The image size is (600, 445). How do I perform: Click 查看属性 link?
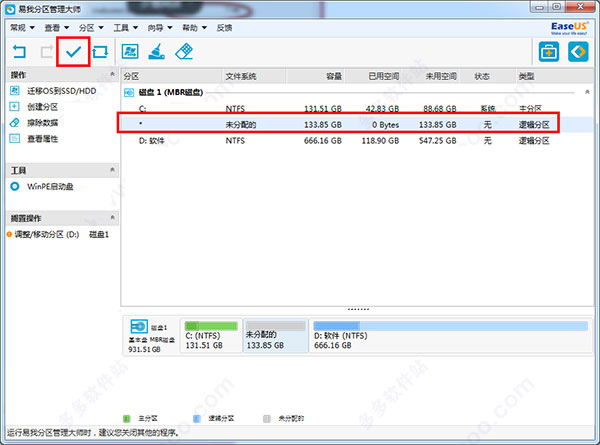click(42, 138)
